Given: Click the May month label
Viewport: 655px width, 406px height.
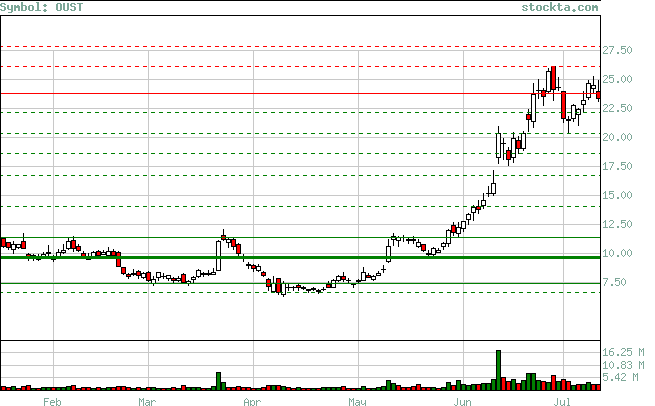Looking at the screenshot, I should click(357, 401).
